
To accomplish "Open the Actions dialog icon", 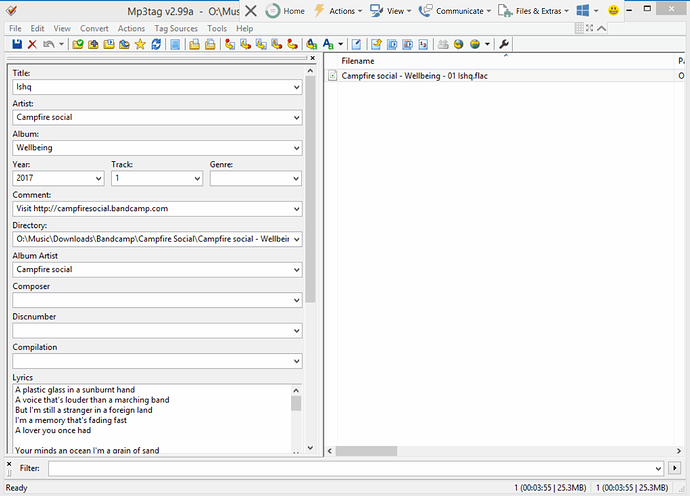I will click(x=312, y=44).
